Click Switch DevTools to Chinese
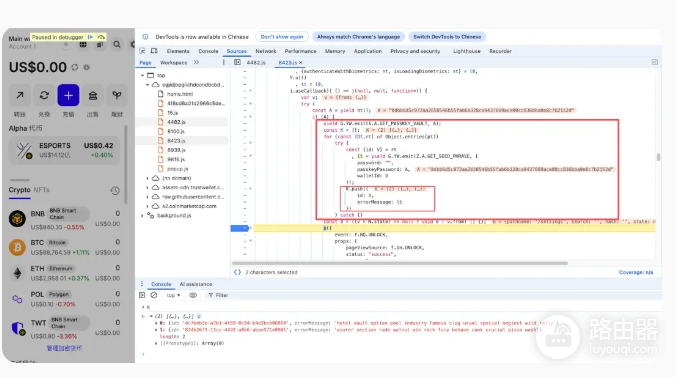 pyautogui.click(x=447, y=37)
